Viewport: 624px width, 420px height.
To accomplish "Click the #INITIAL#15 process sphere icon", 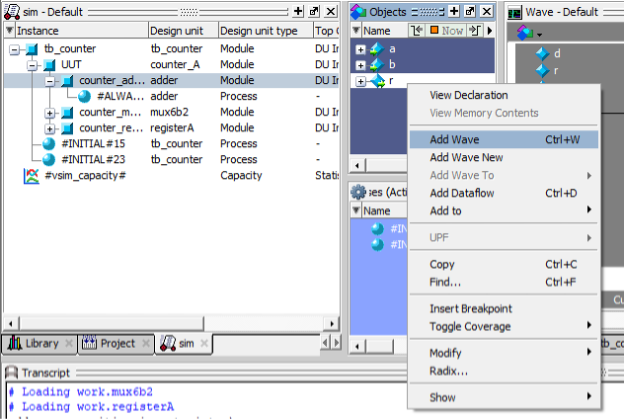I will pyautogui.click(x=49, y=144).
